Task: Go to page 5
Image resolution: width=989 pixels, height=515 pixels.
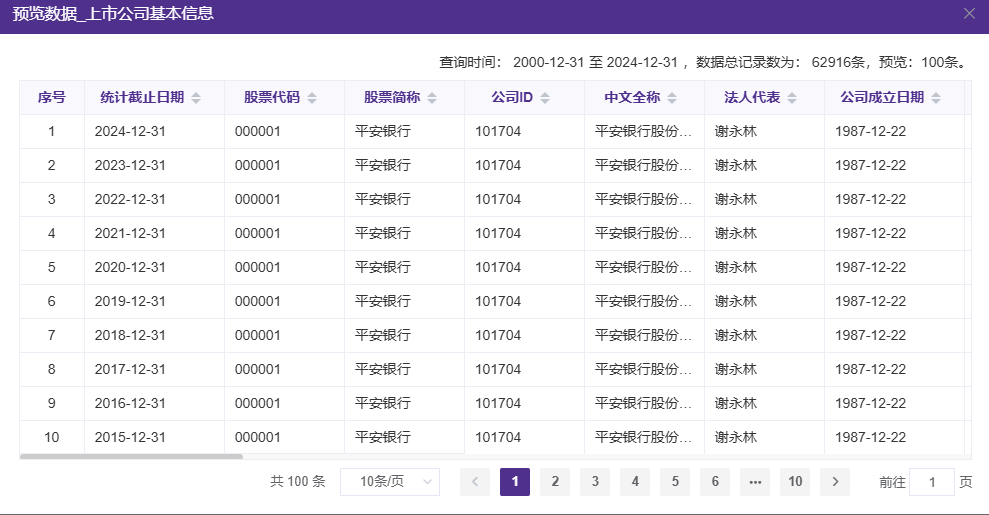Action: tap(675, 482)
